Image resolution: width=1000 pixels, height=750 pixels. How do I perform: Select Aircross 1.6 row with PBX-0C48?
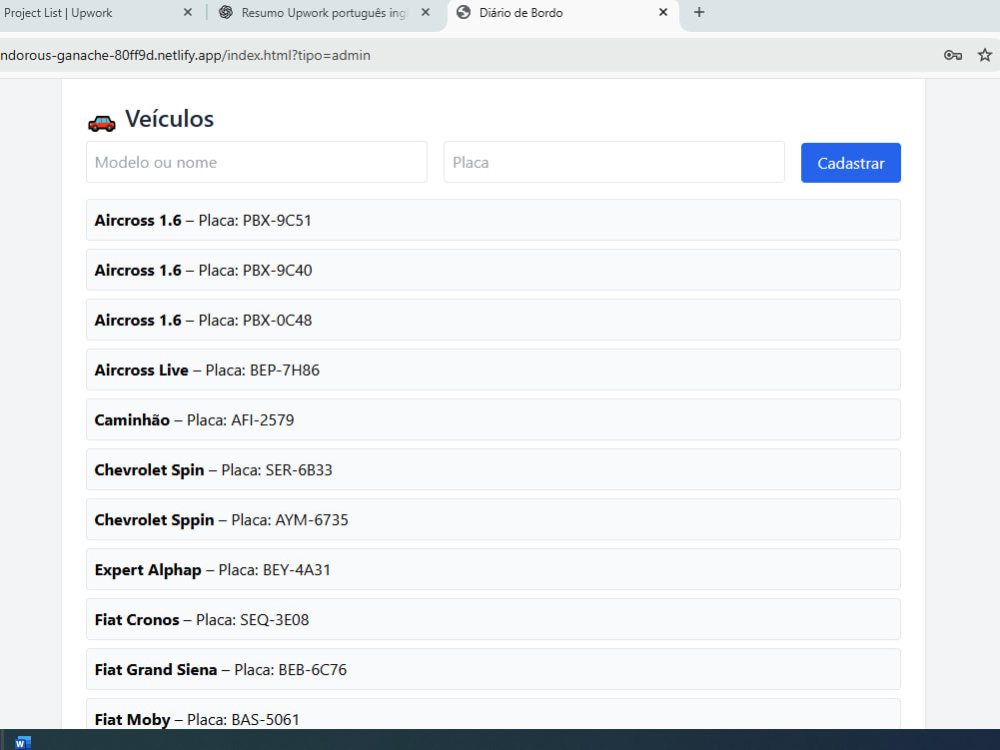tap(493, 320)
